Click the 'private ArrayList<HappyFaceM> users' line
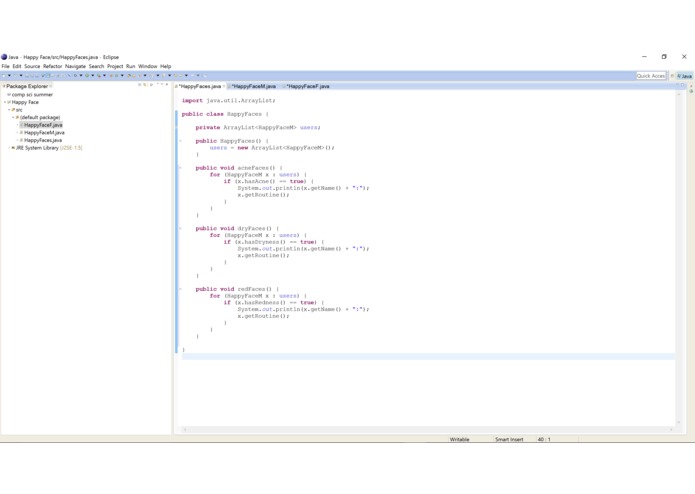695x494 pixels. pos(258,128)
